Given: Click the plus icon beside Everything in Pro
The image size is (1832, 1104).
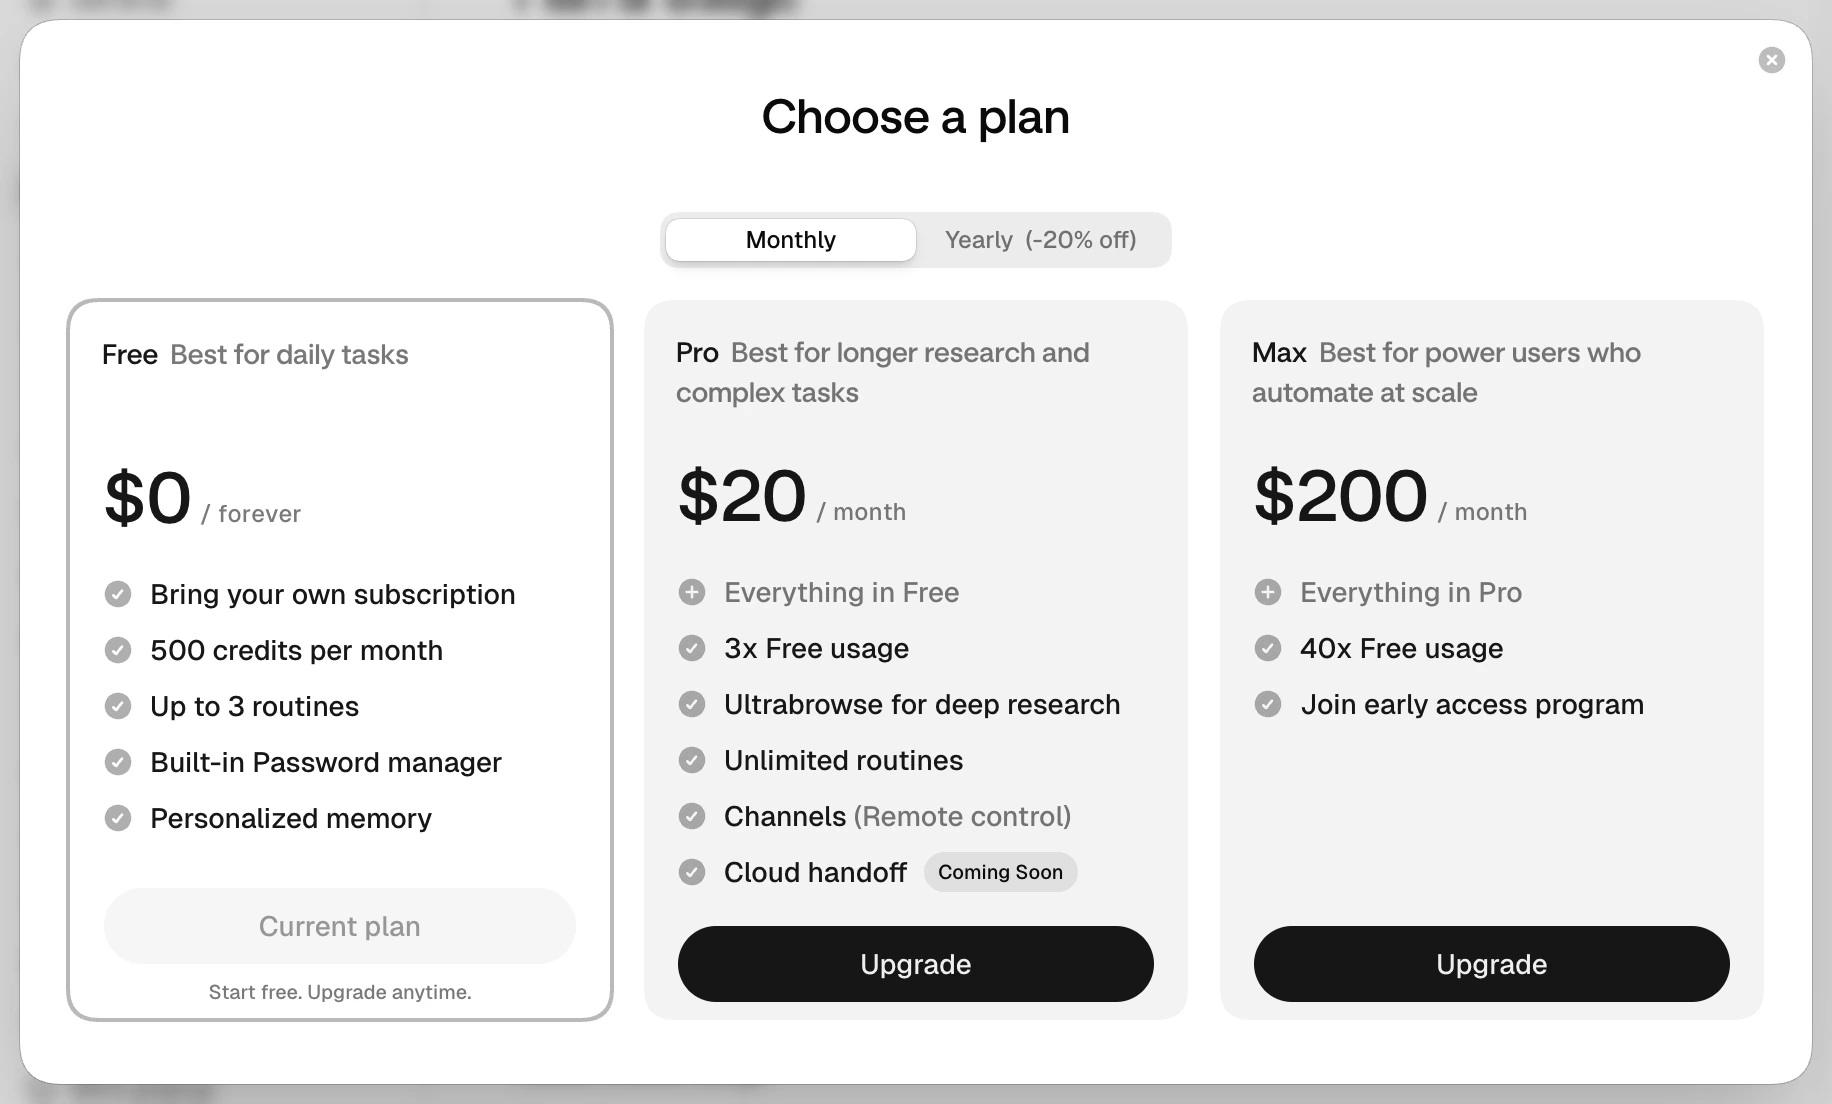Looking at the screenshot, I should click(x=1268, y=592).
